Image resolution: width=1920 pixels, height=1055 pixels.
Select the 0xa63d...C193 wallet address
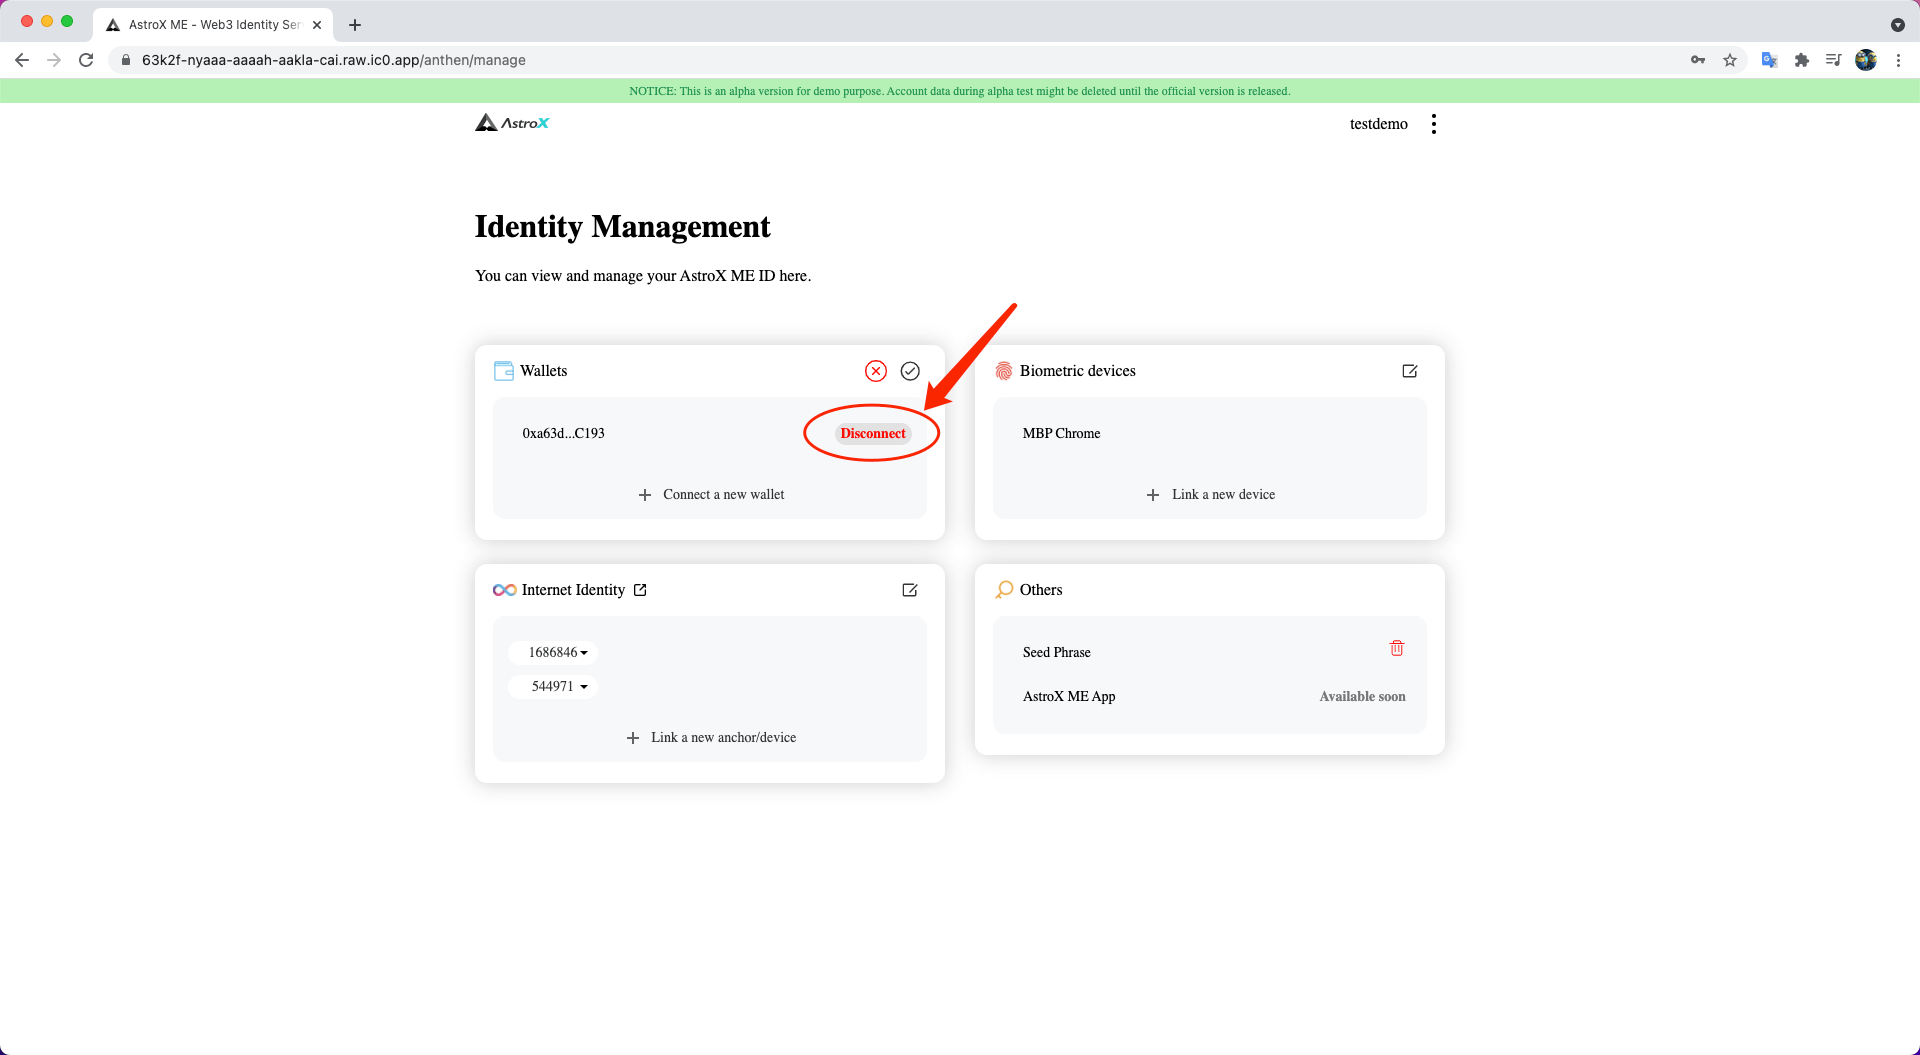click(563, 433)
